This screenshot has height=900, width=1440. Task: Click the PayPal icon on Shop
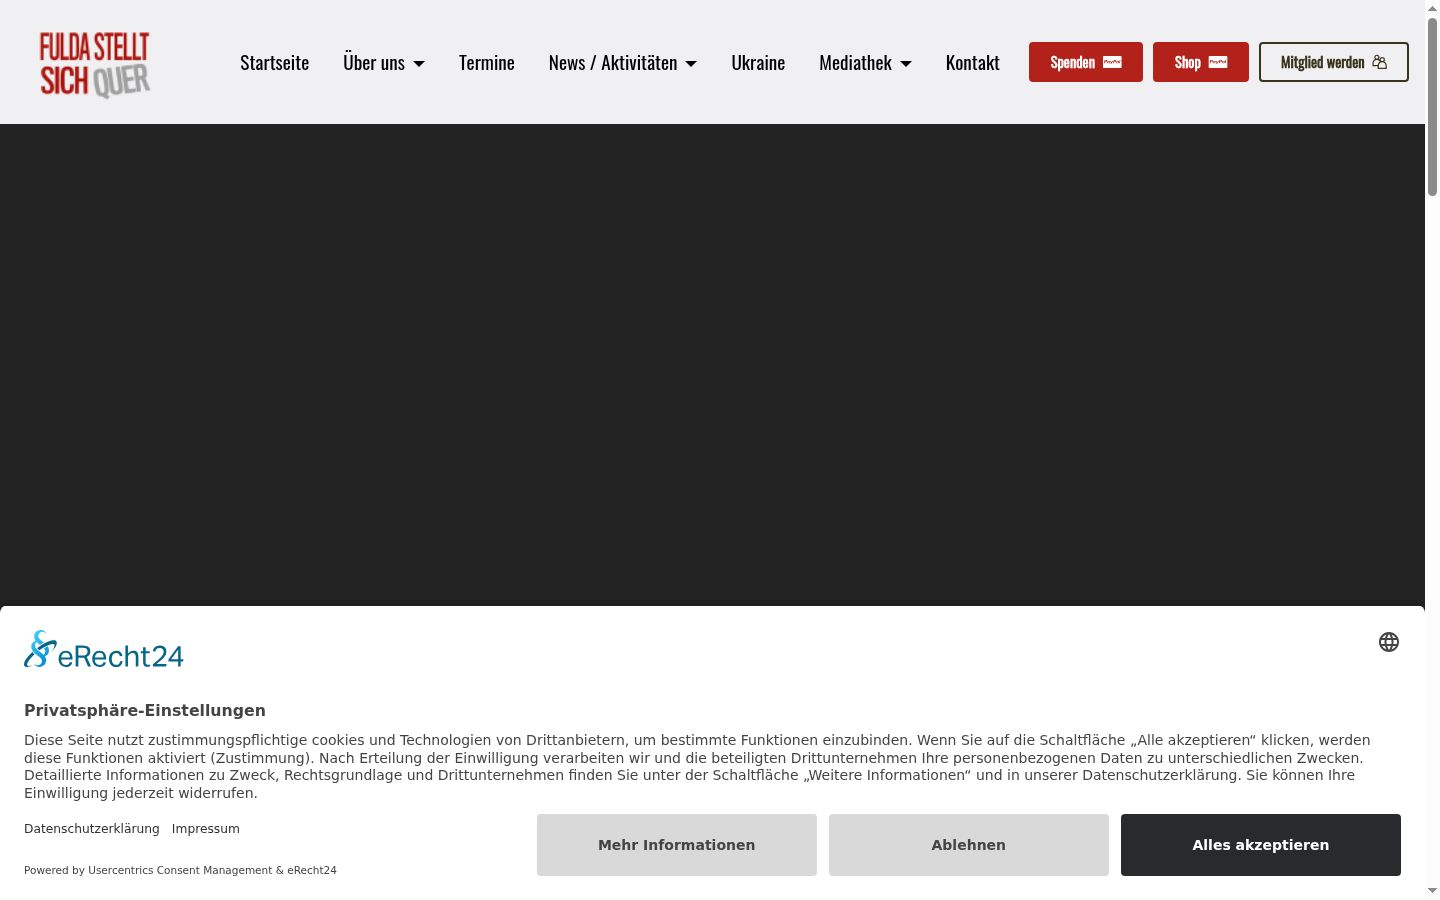click(1218, 62)
